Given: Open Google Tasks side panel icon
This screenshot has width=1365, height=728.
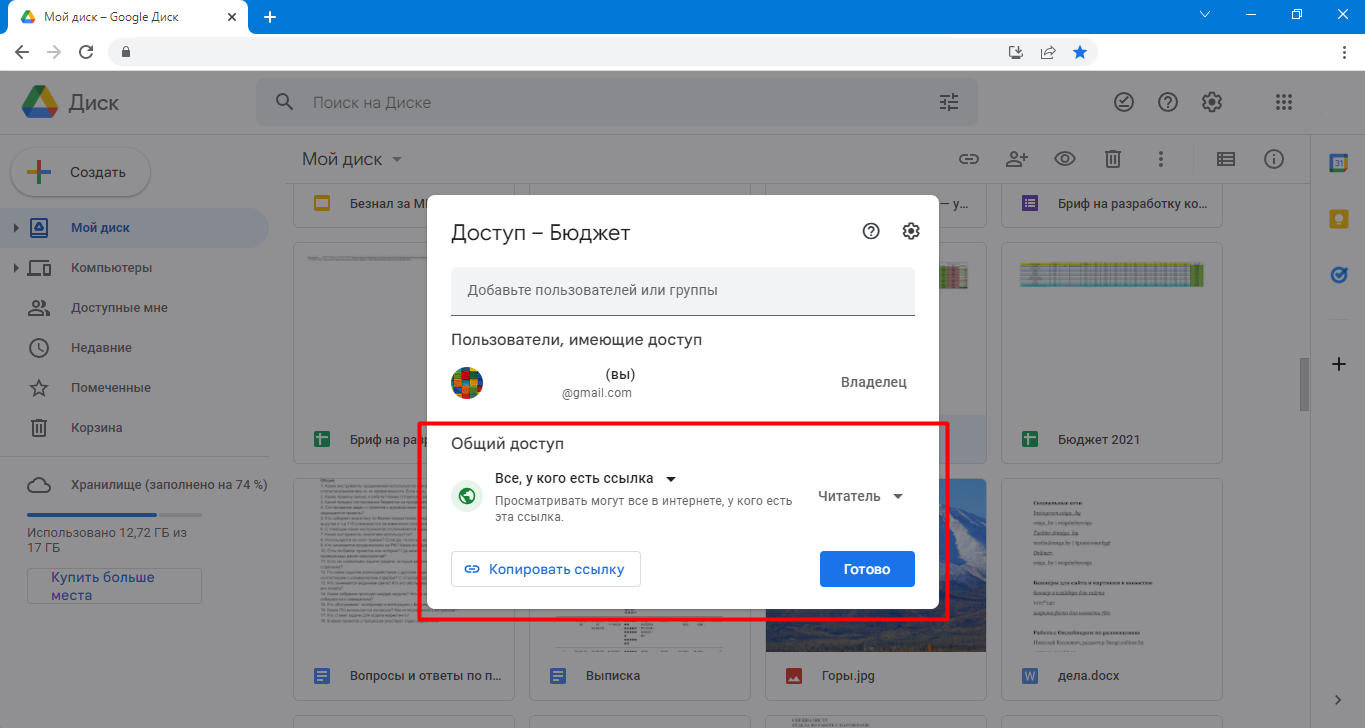Looking at the screenshot, I should pos(1338,274).
